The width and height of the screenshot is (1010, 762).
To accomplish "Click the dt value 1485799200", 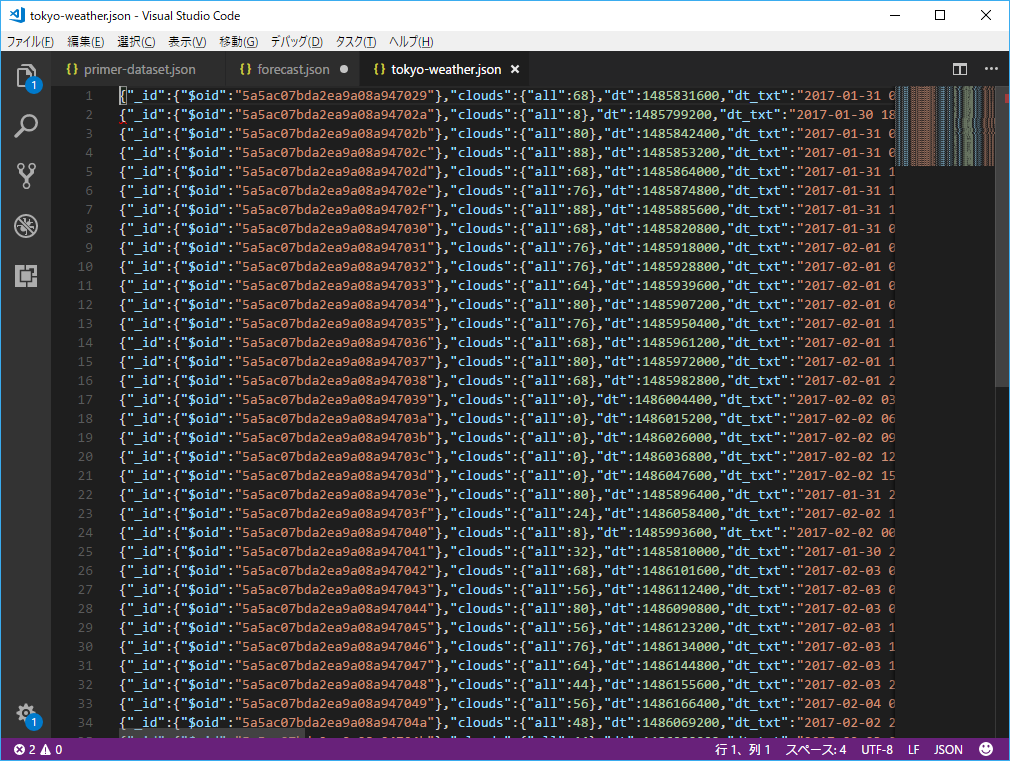I will tap(673, 115).
